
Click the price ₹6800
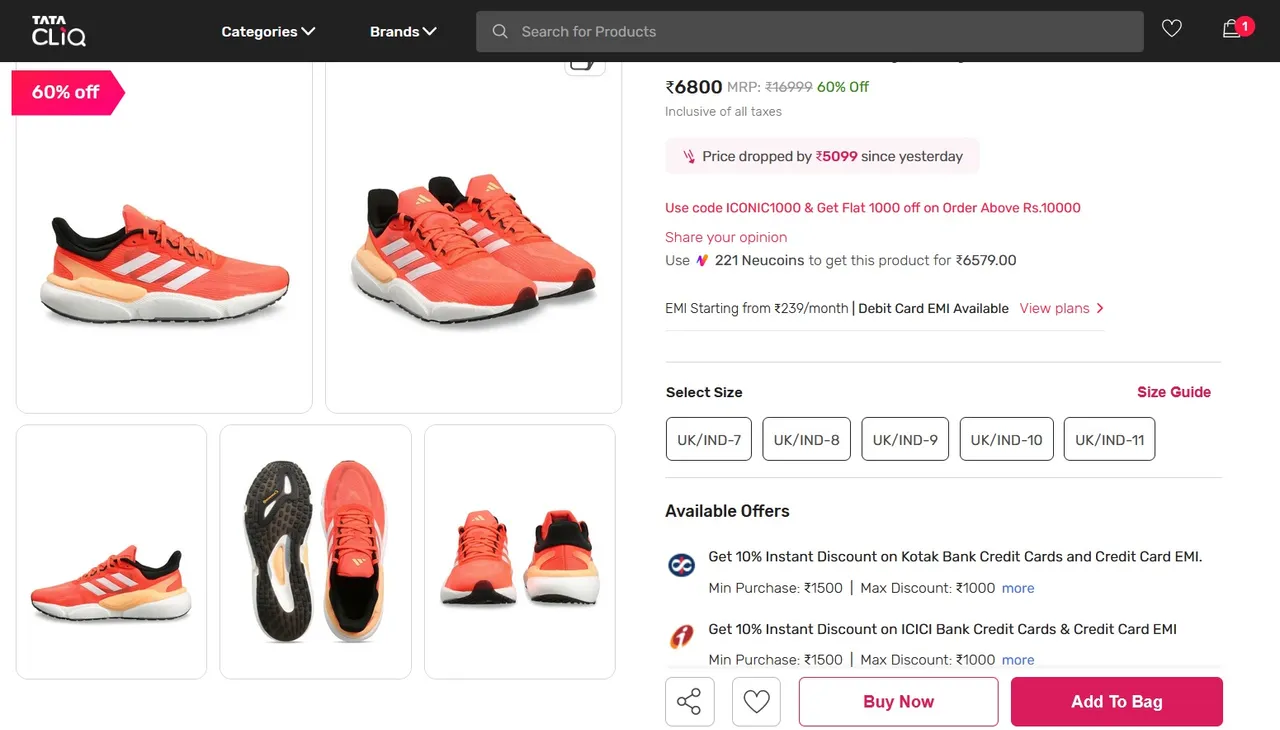(694, 87)
